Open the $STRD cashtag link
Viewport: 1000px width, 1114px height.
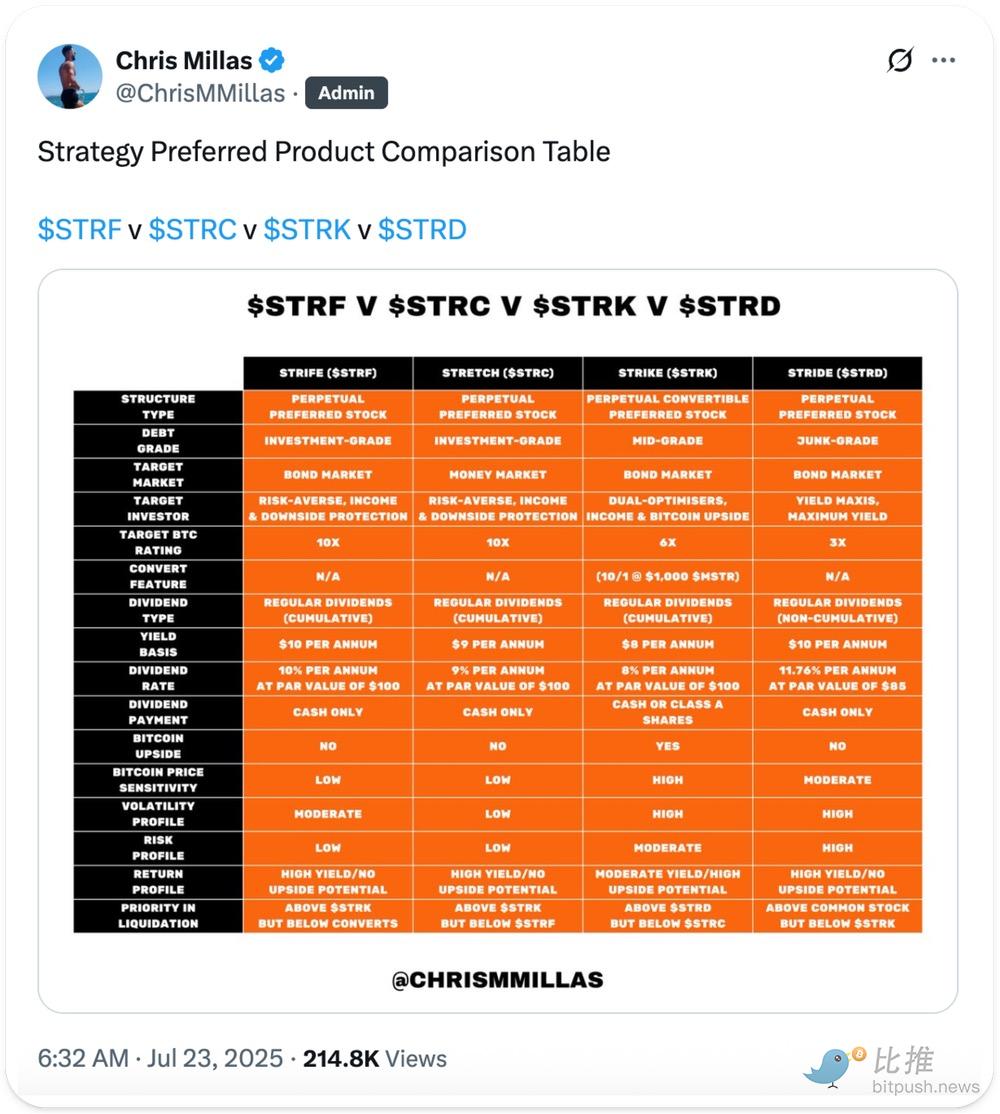point(422,229)
